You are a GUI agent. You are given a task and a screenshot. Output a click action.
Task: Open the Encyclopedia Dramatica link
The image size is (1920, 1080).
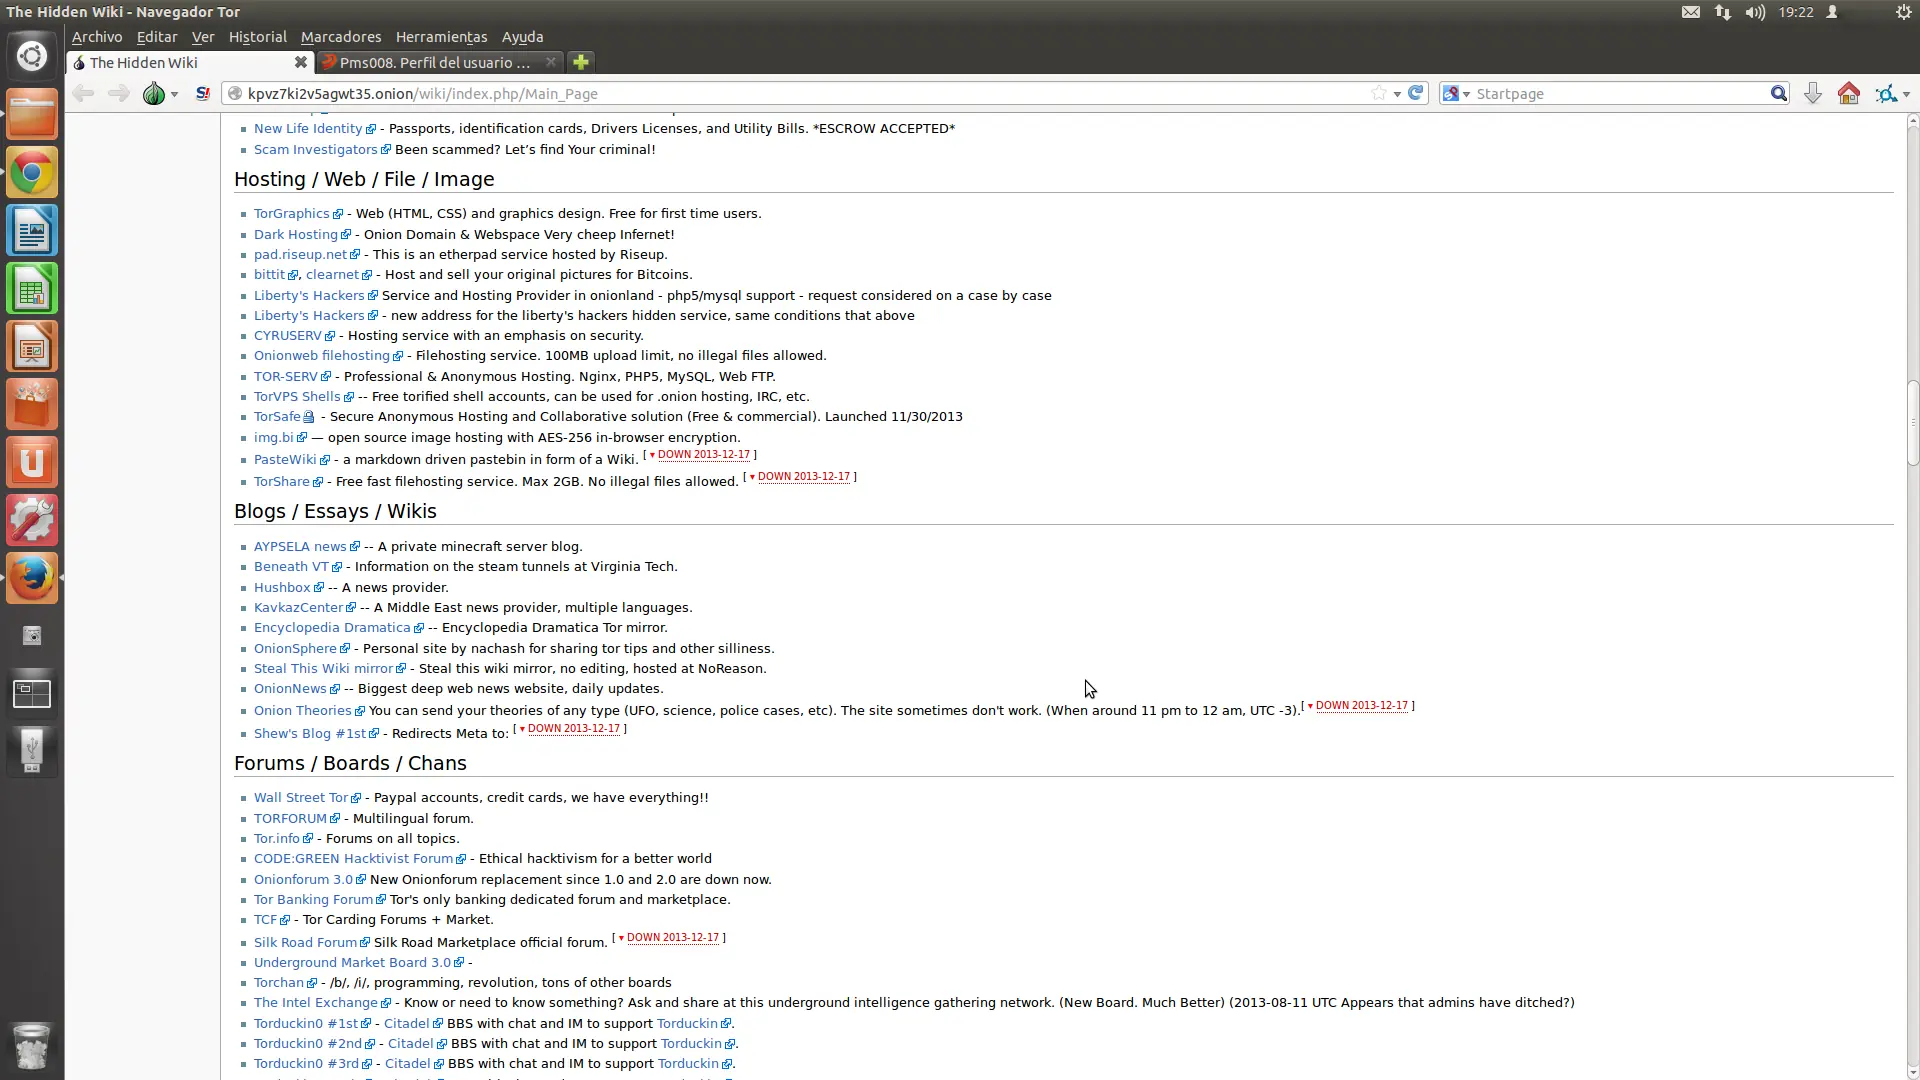pyautogui.click(x=332, y=628)
